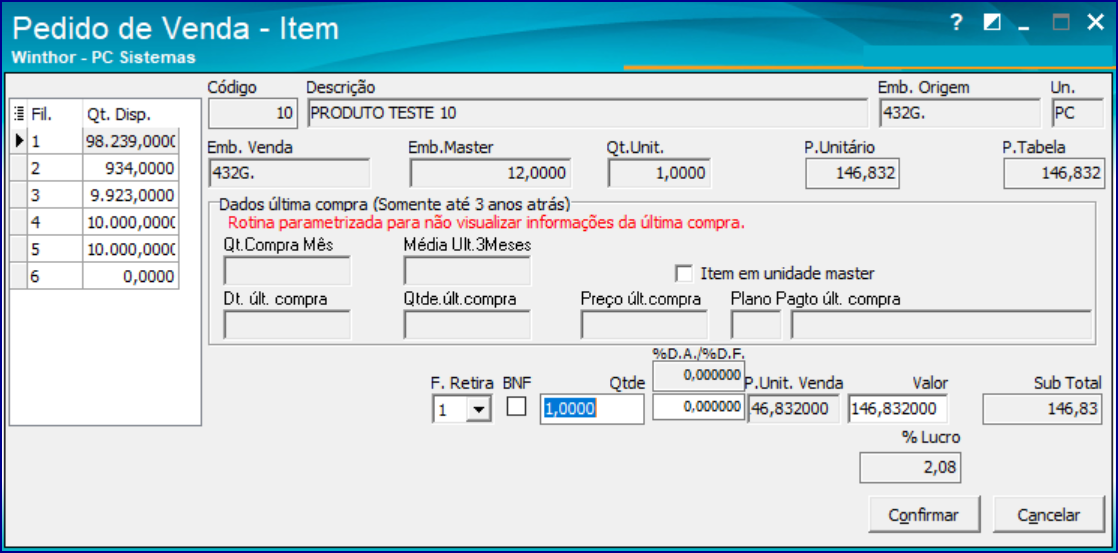The width and height of the screenshot is (1118, 553).
Task: Select the 9.923,0000 quantity cell
Action: [x=130, y=195]
